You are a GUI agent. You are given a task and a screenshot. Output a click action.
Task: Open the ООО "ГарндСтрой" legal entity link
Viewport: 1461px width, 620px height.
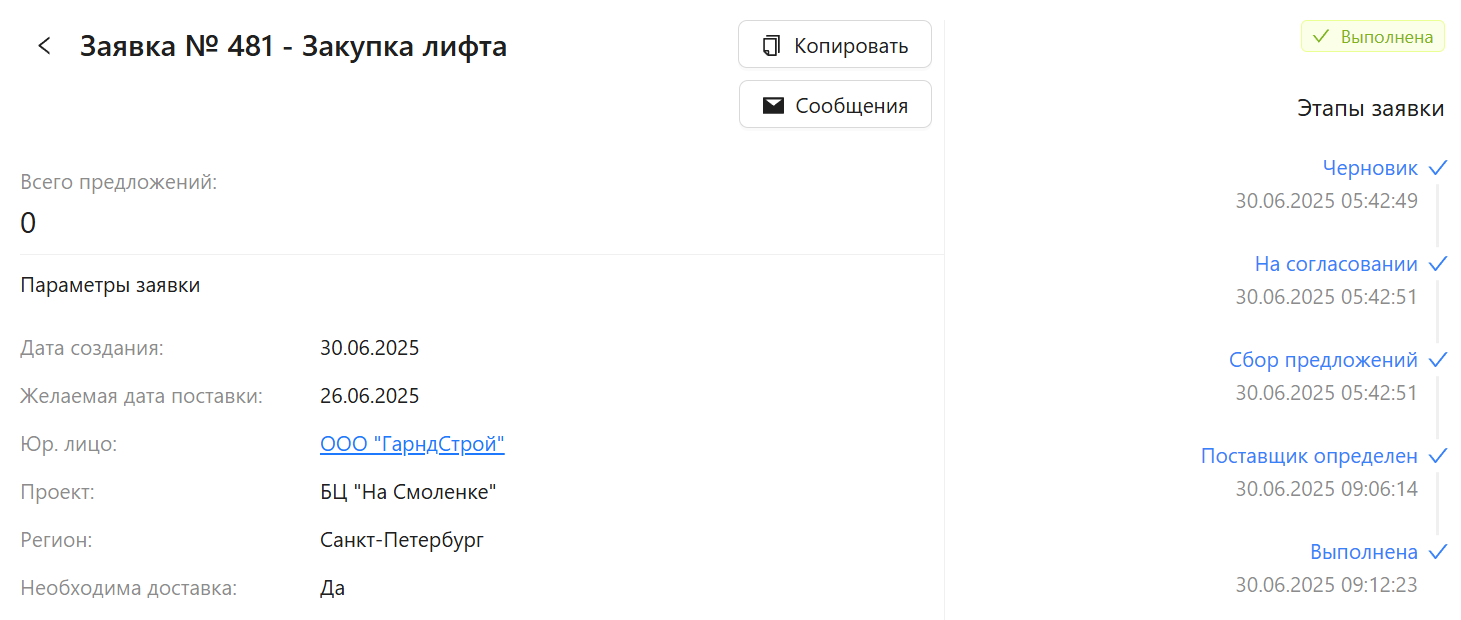point(412,444)
